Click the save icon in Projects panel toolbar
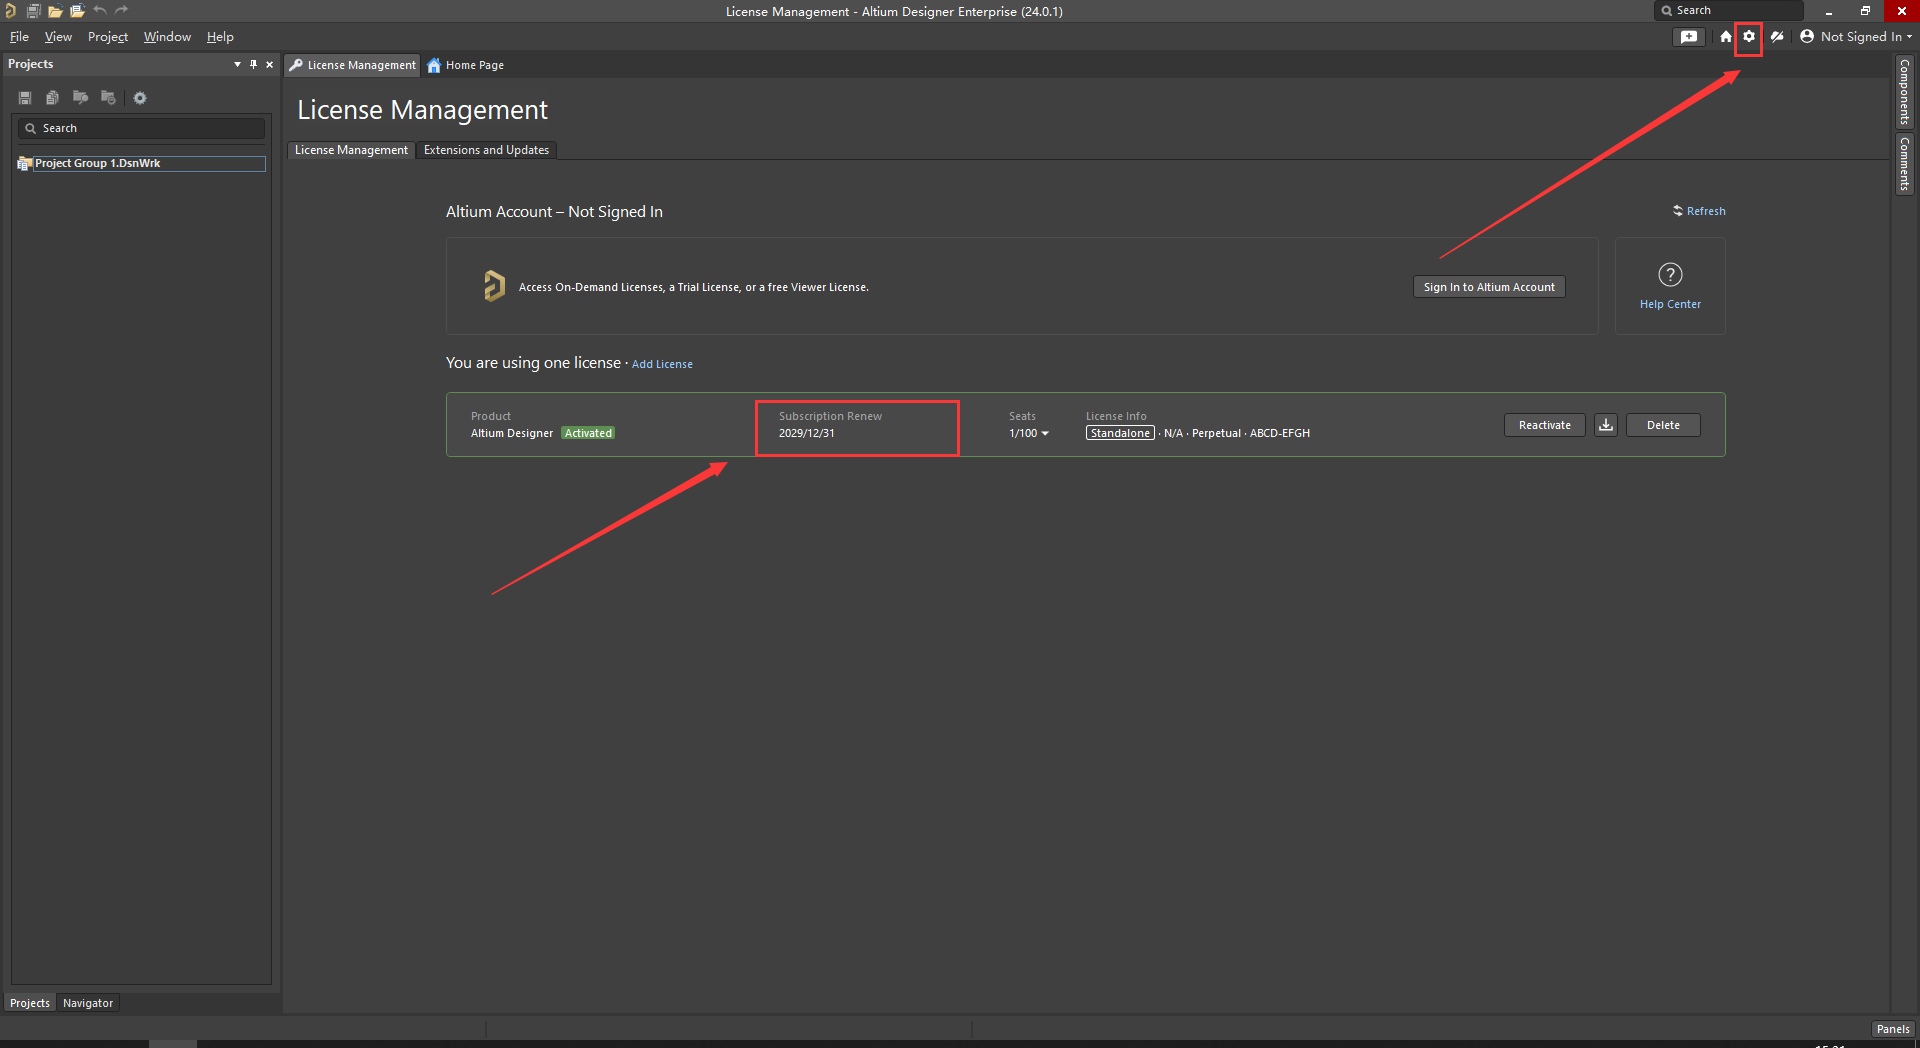The height and width of the screenshot is (1048, 1920). (x=25, y=98)
